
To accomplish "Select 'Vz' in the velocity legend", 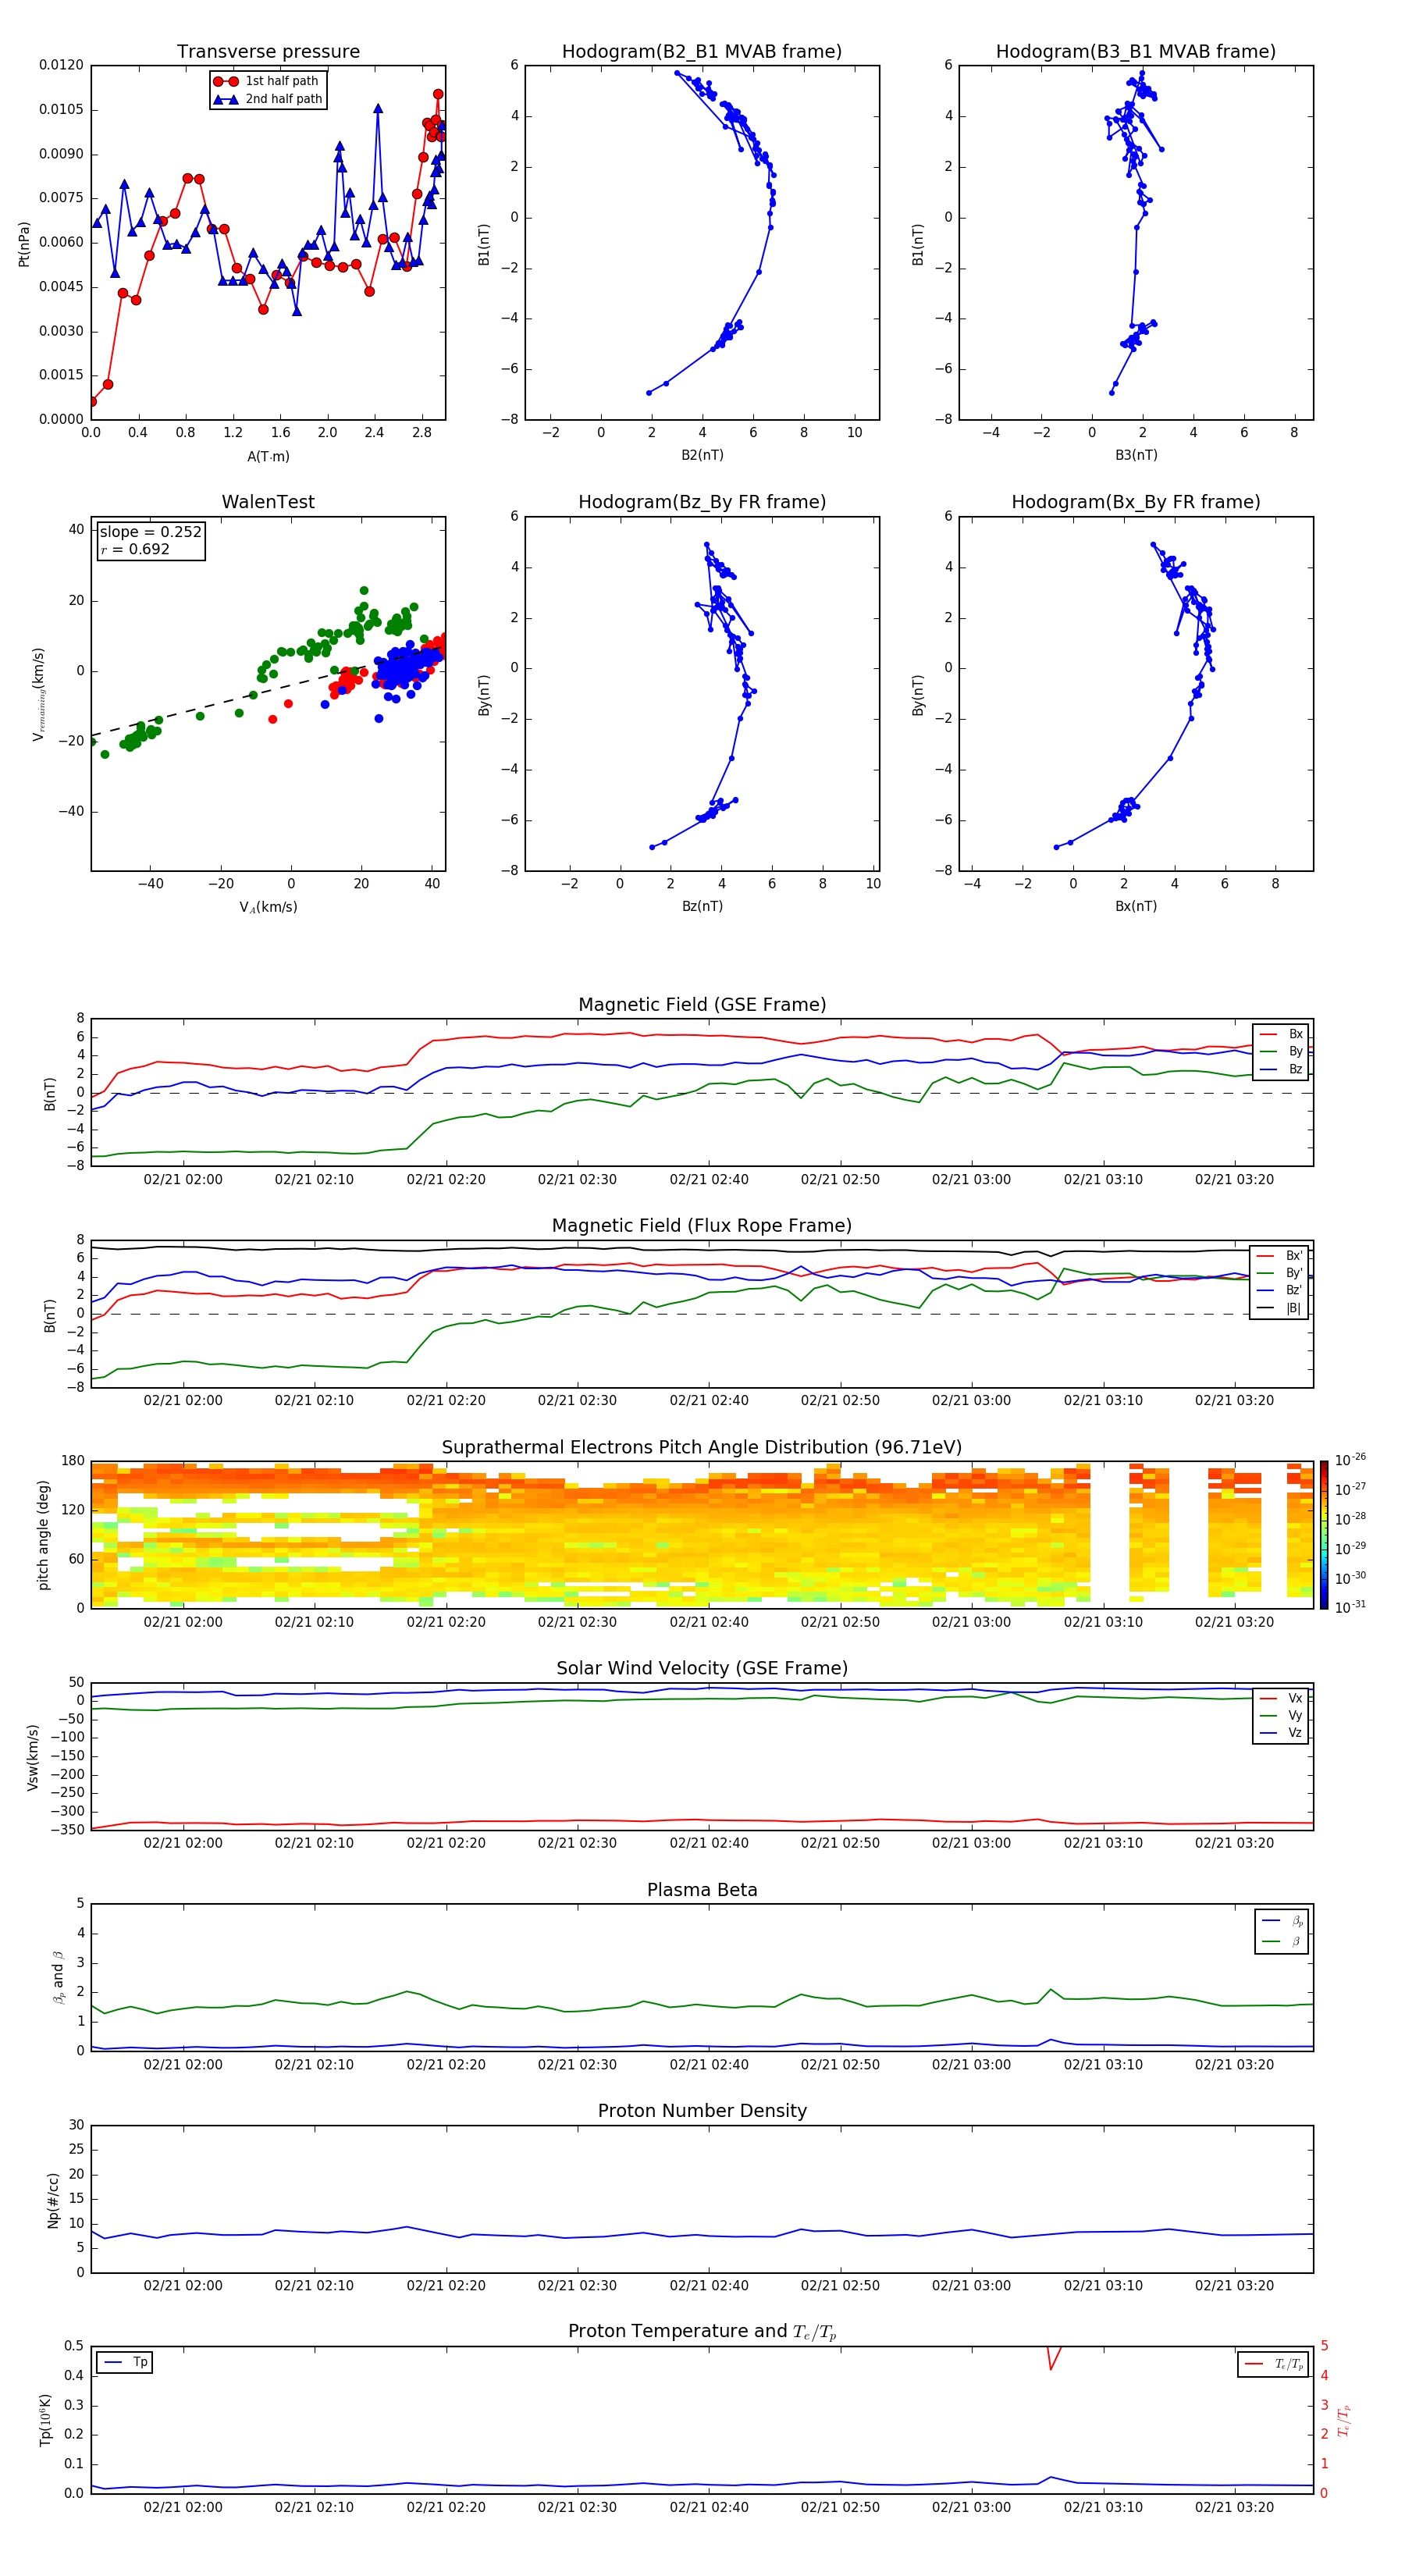I will click(1282, 1732).
